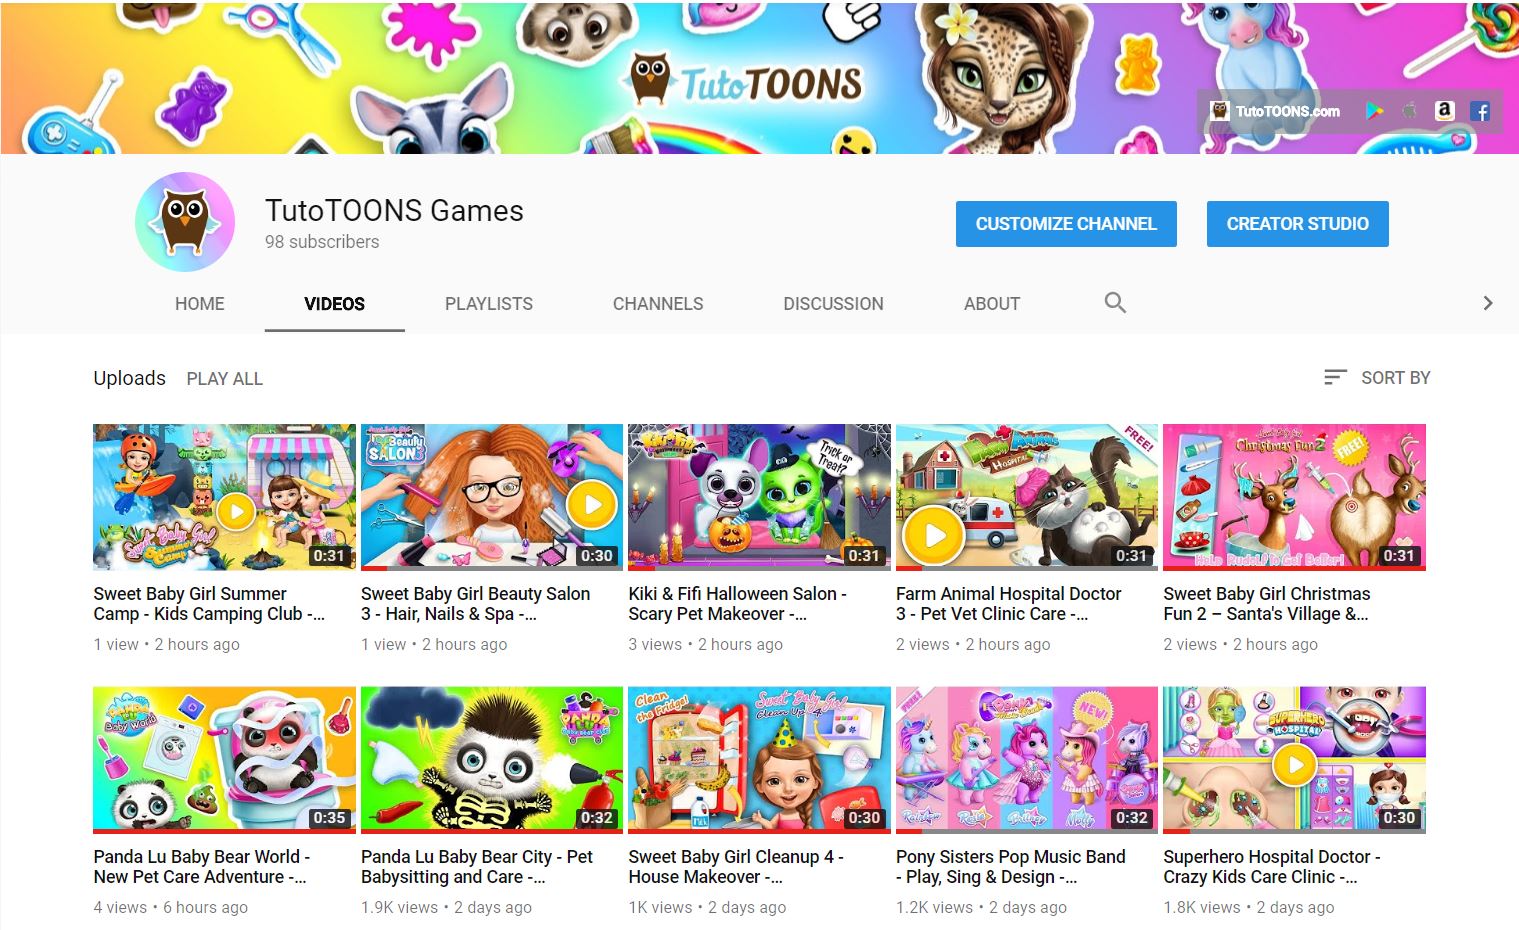
Task: Open the Google Play icon in banner
Action: point(1375,111)
